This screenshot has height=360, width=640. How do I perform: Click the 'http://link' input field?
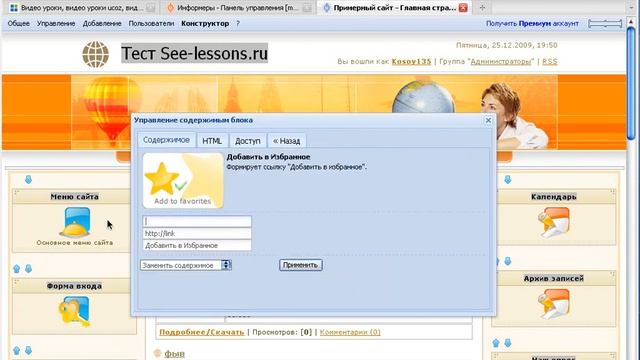[x=197, y=233]
